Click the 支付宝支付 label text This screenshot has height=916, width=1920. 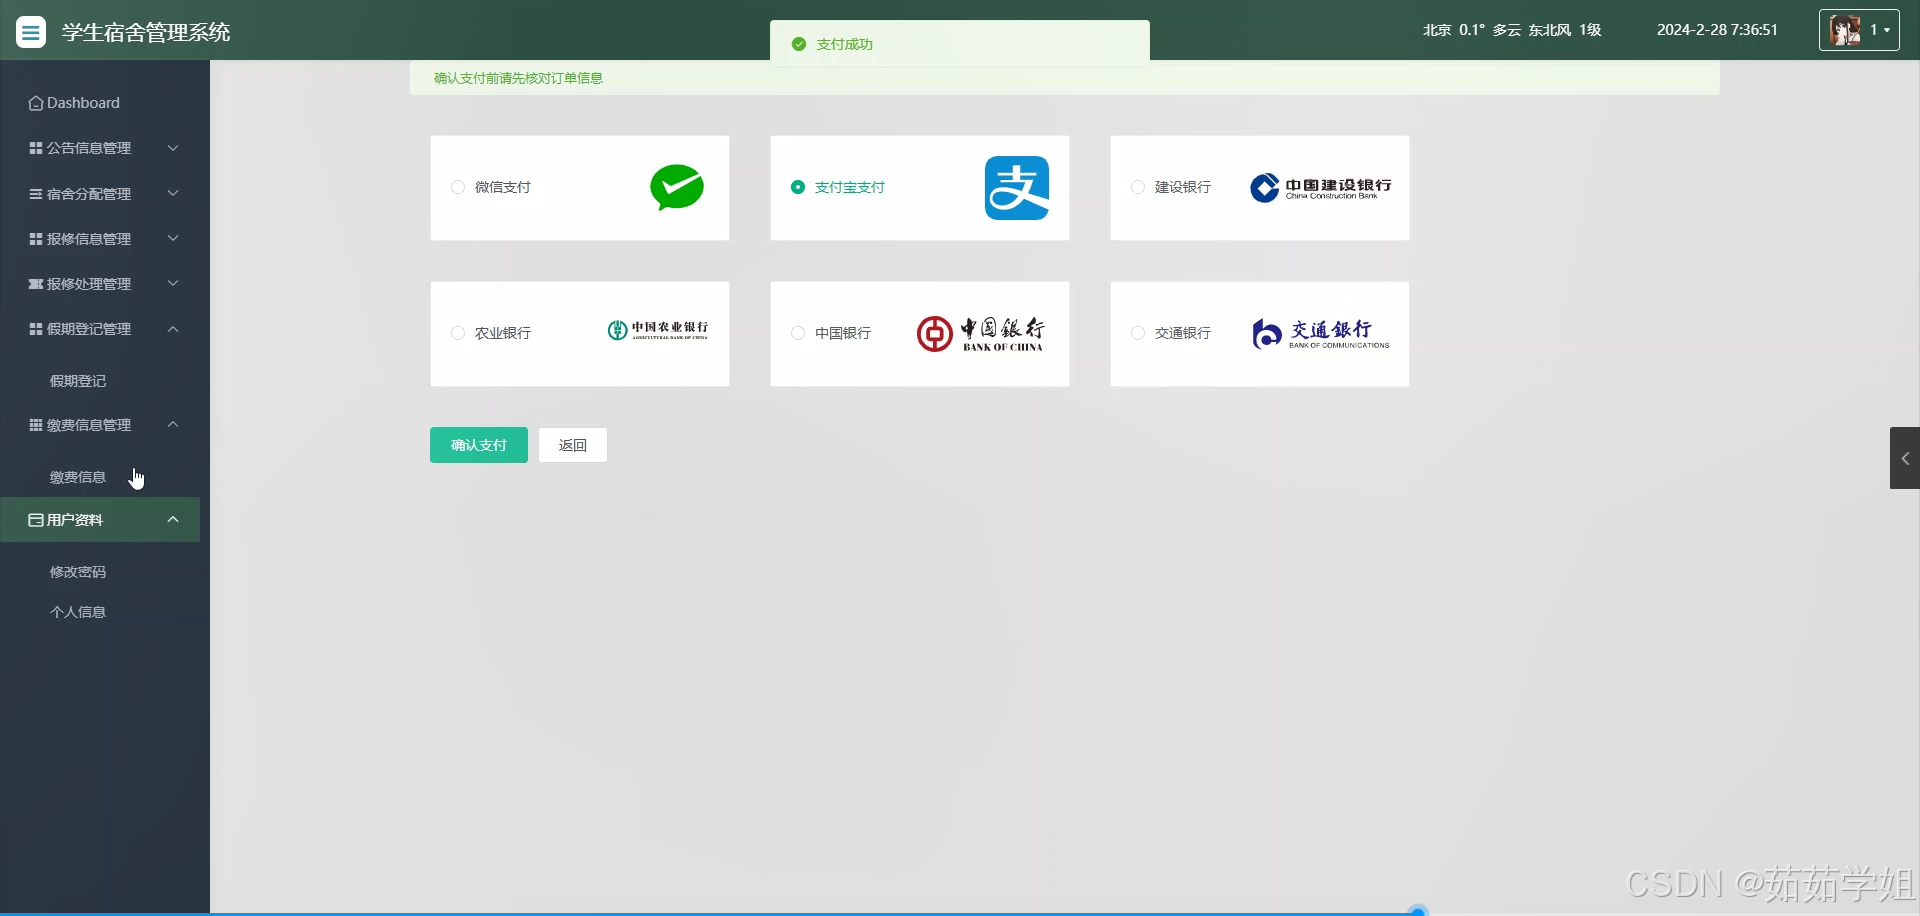click(x=850, y=187)
